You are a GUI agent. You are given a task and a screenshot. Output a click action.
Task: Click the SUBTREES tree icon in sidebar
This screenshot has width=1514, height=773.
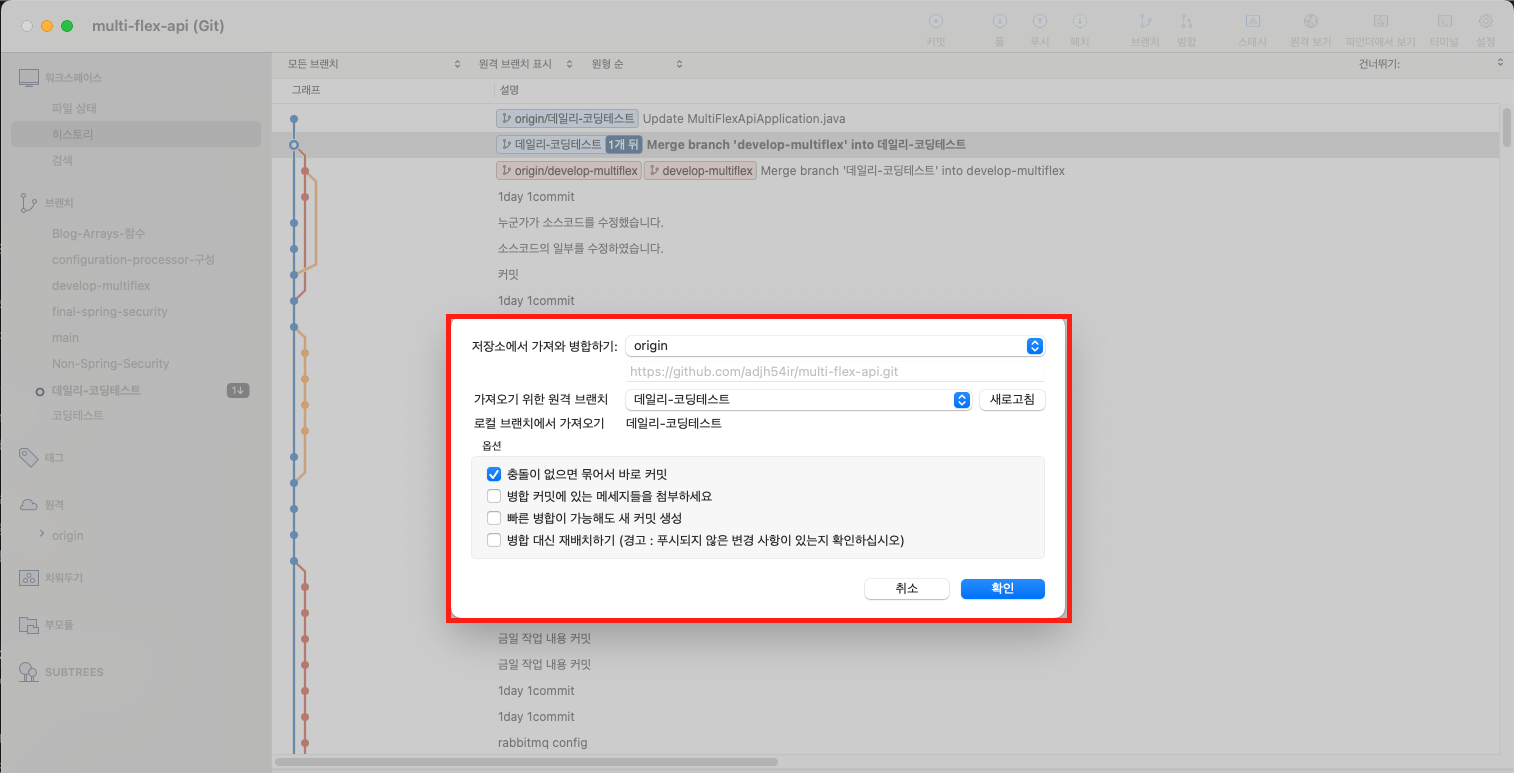pyautogui.click(x=29, y=671)
